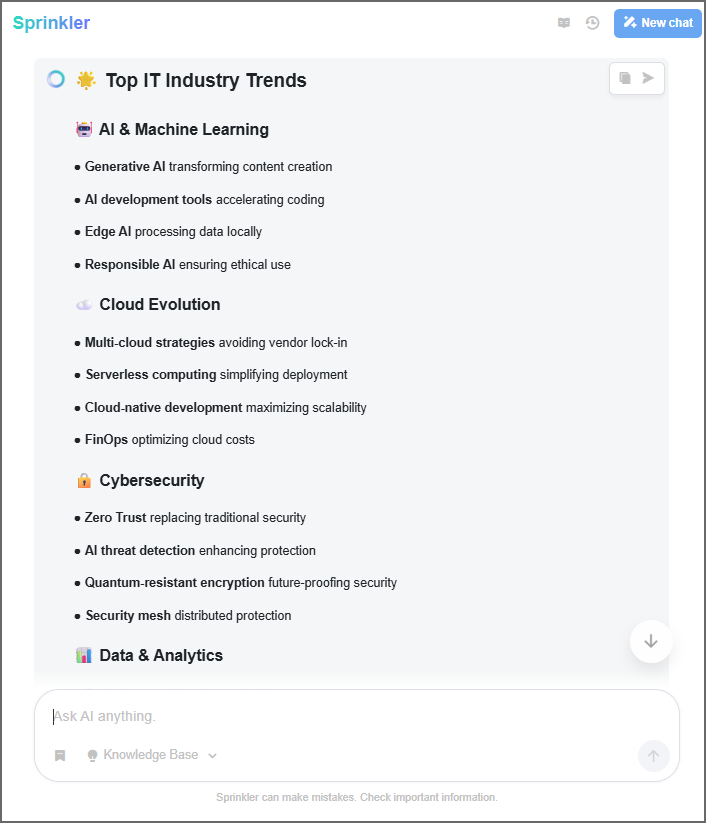Click the chevron next to Knowledge Base
The height and width of the screenshot is (823, 706).
212,756
